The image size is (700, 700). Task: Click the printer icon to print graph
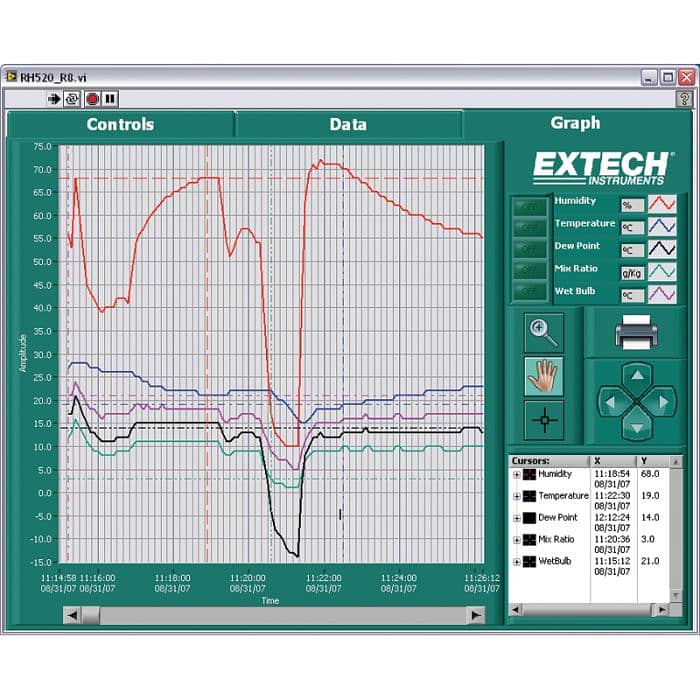(636, 332)
